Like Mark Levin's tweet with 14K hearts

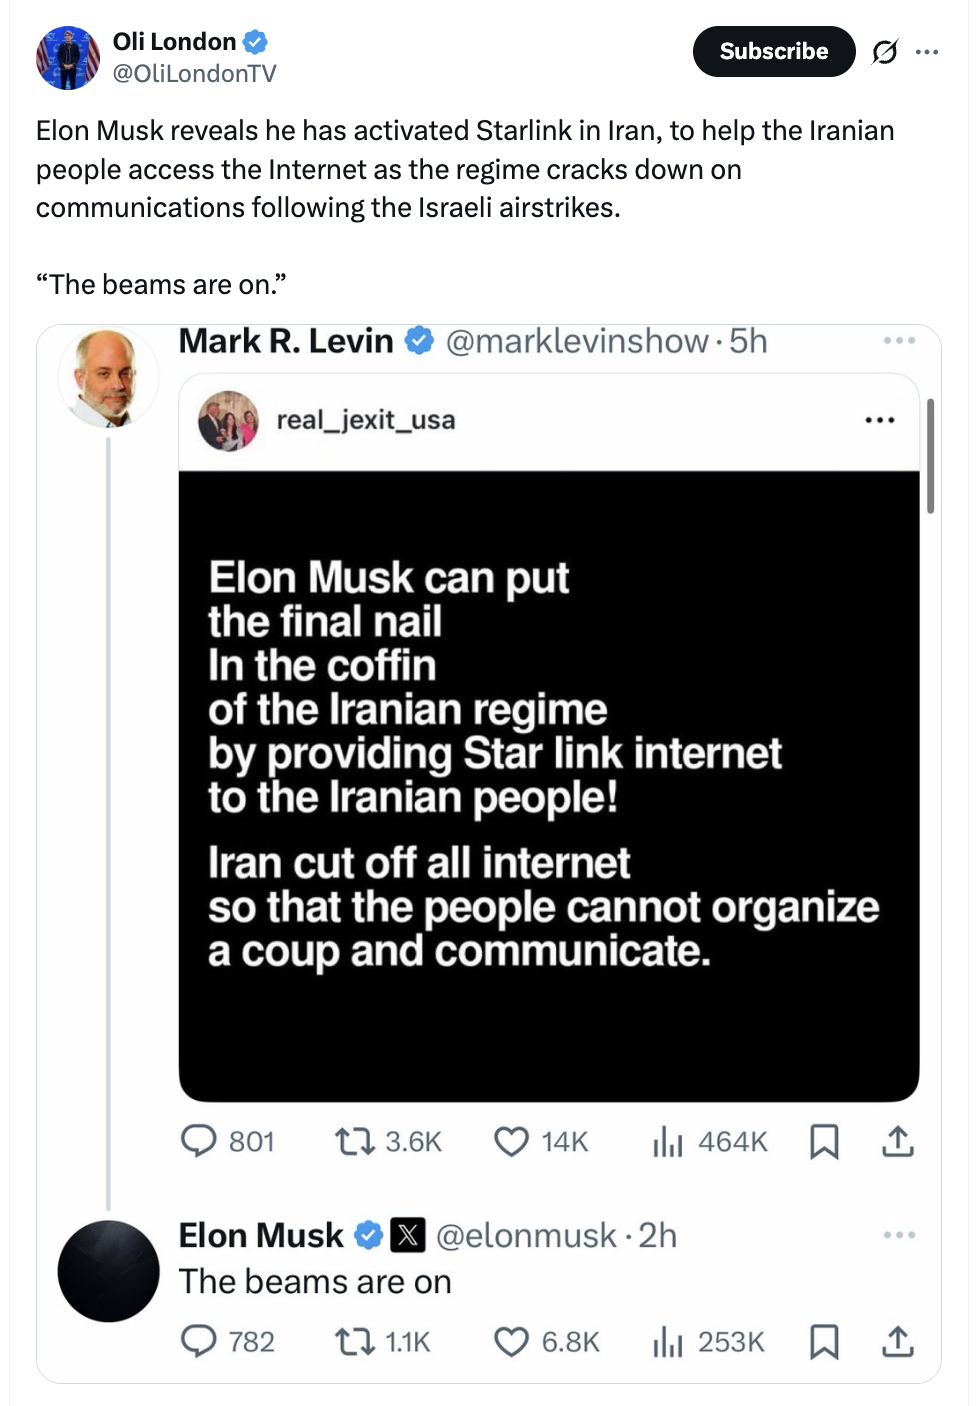coord(511,1141)
